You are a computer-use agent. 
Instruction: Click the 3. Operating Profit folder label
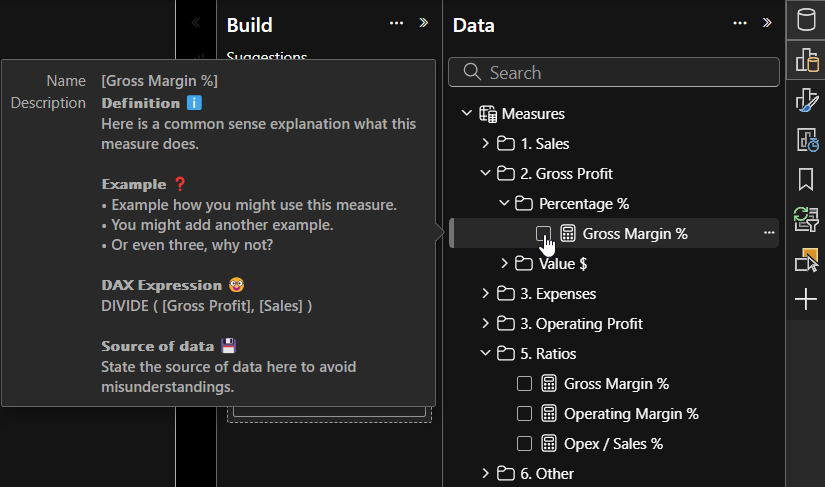coord(581,323)
